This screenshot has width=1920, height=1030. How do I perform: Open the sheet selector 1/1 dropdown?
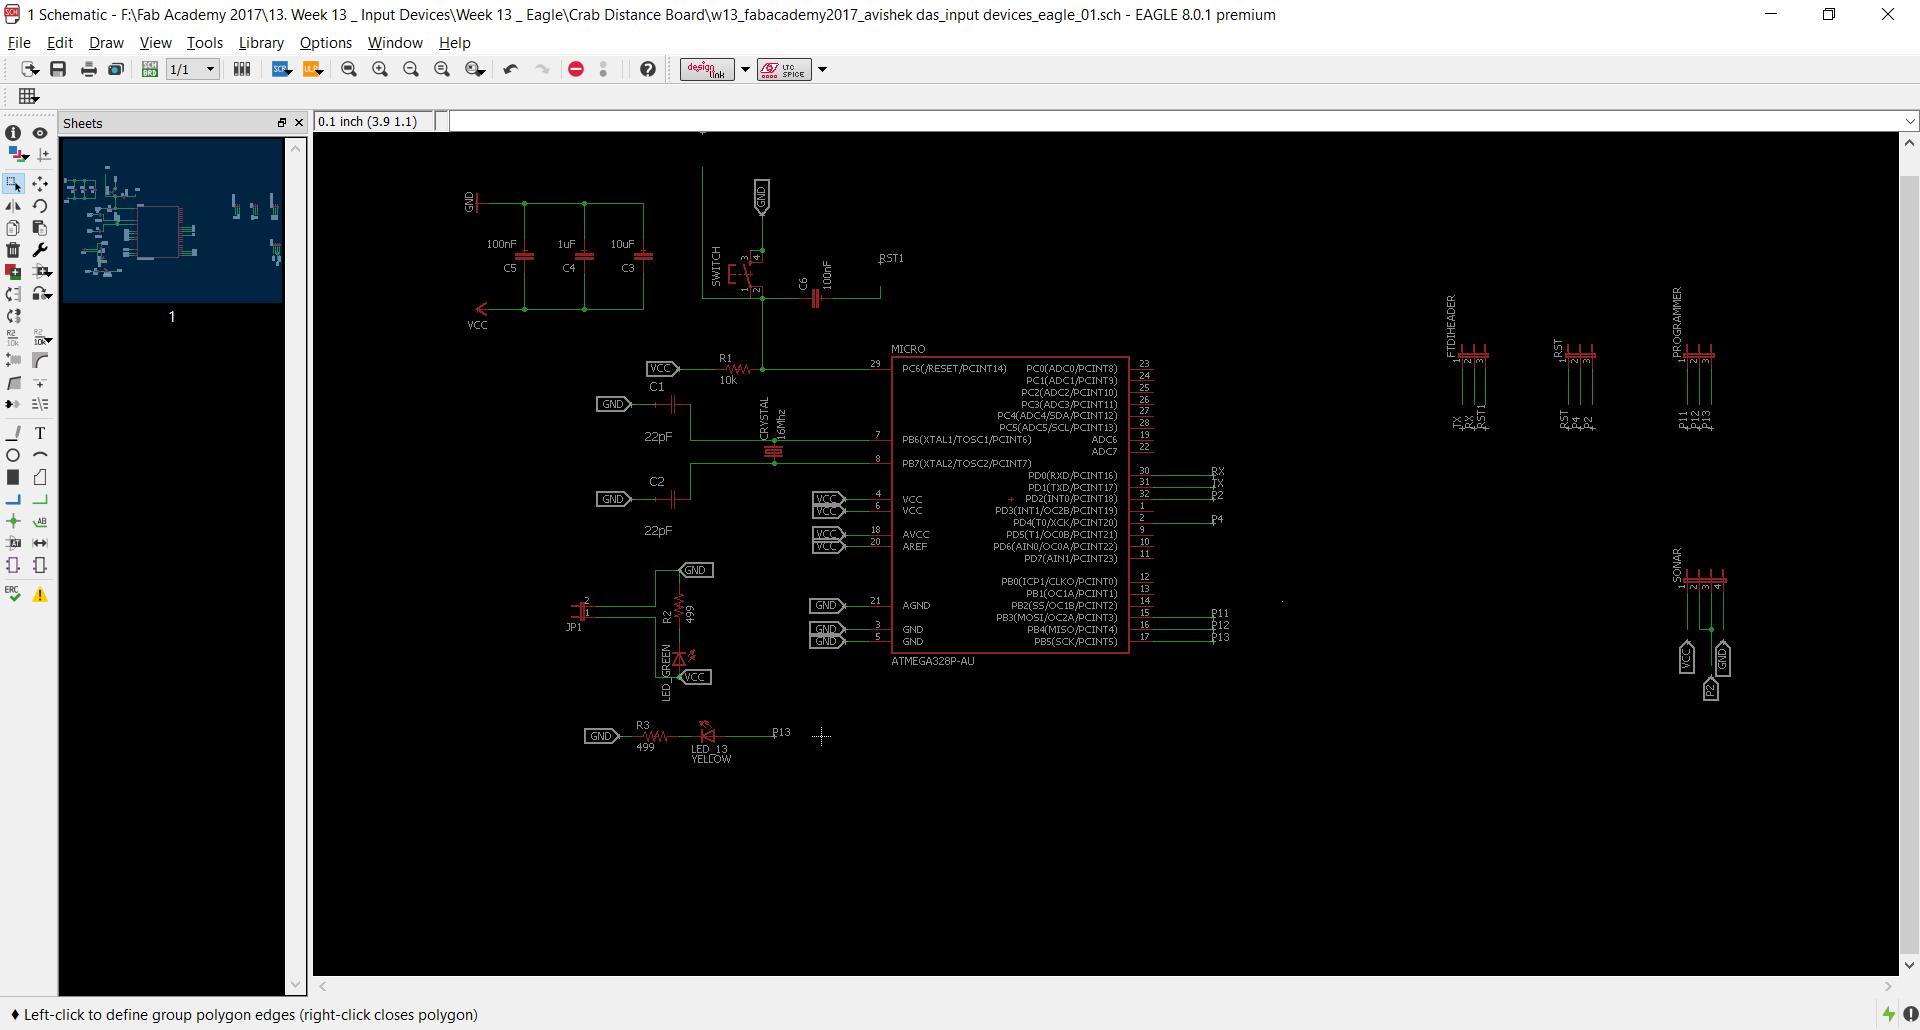193,69
